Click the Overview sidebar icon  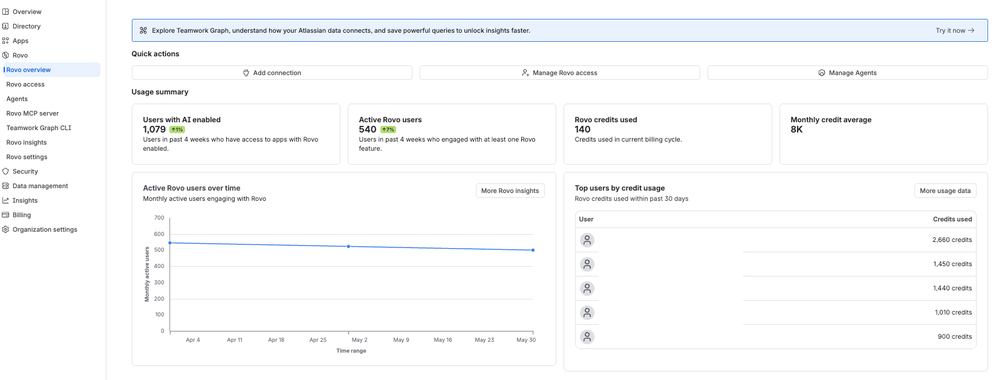click(6, 11)
